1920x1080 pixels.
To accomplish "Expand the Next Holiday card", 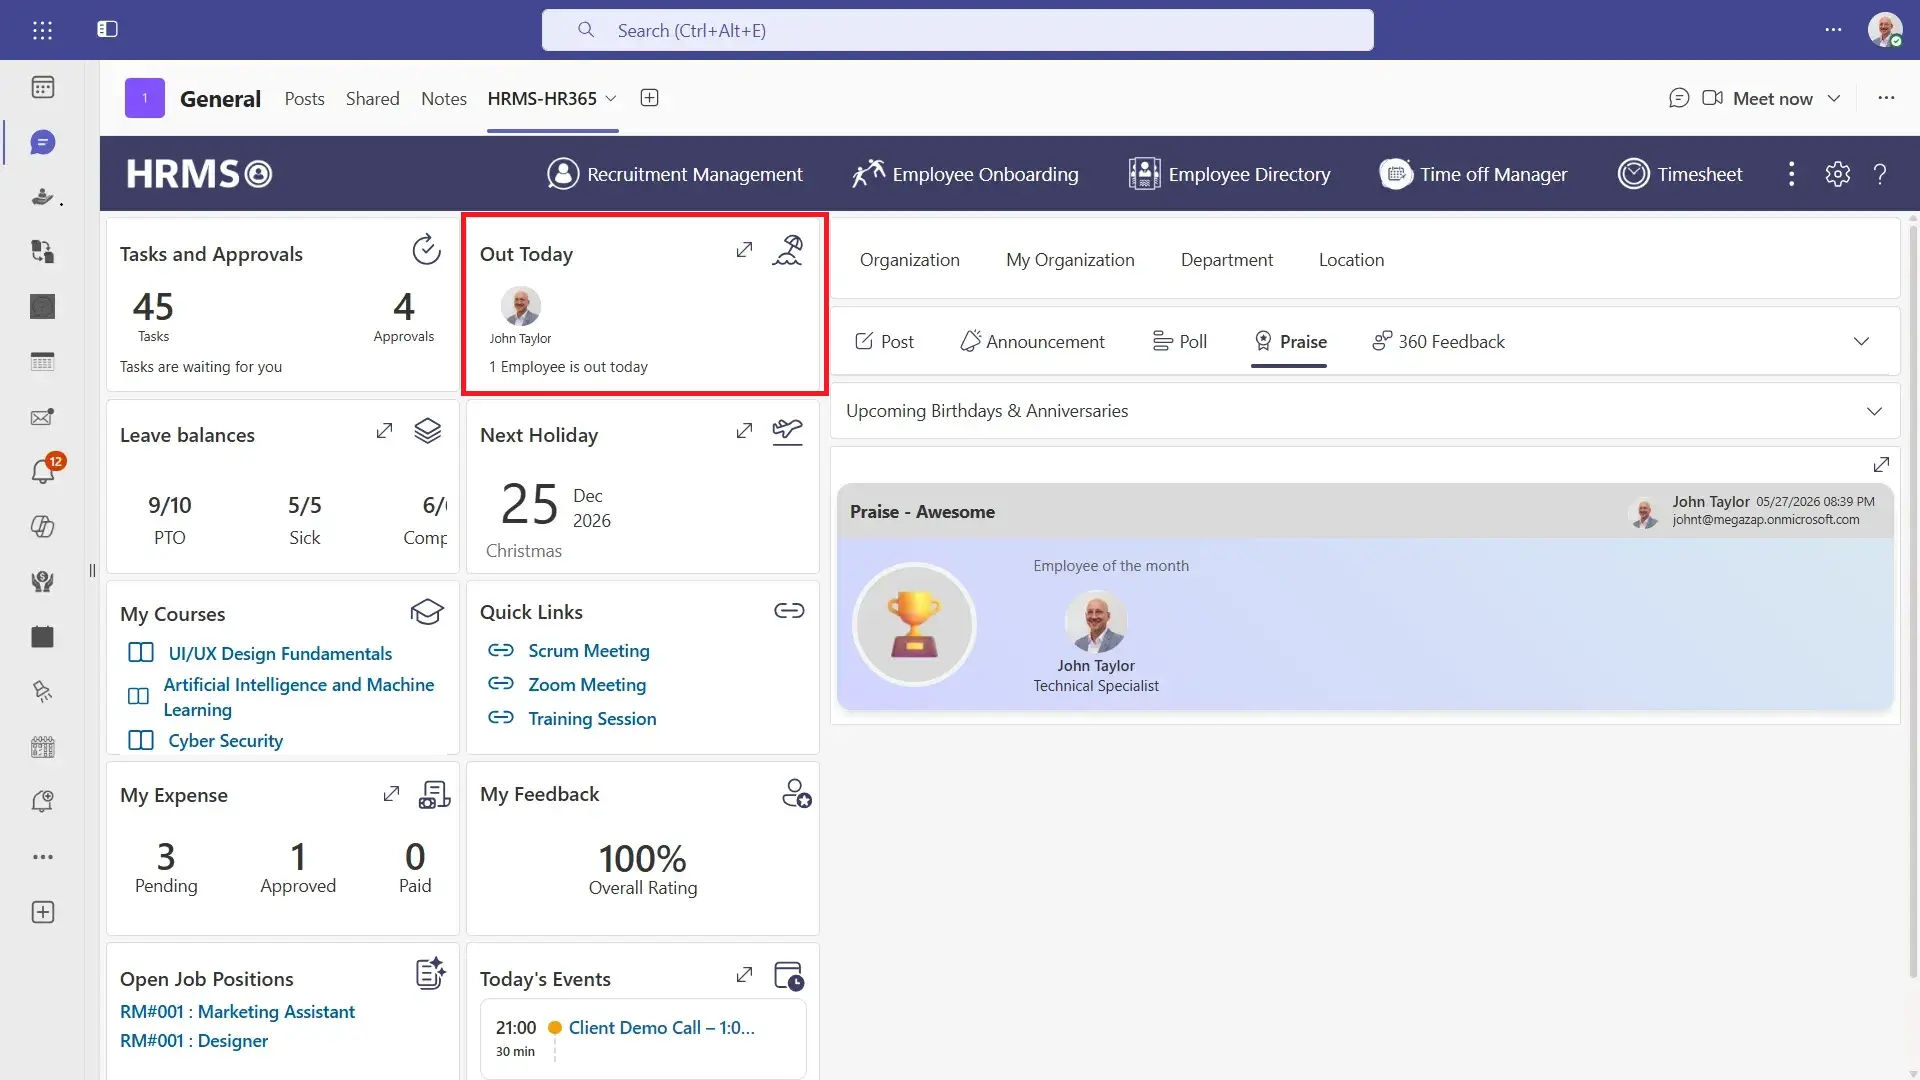I will (744, 431).
